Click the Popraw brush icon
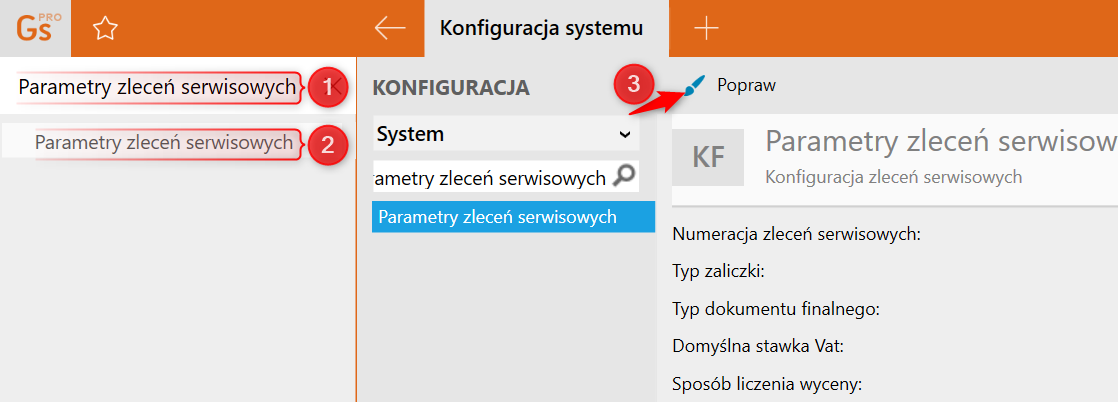The image size is (1118, 402). (x=694, y=87)
